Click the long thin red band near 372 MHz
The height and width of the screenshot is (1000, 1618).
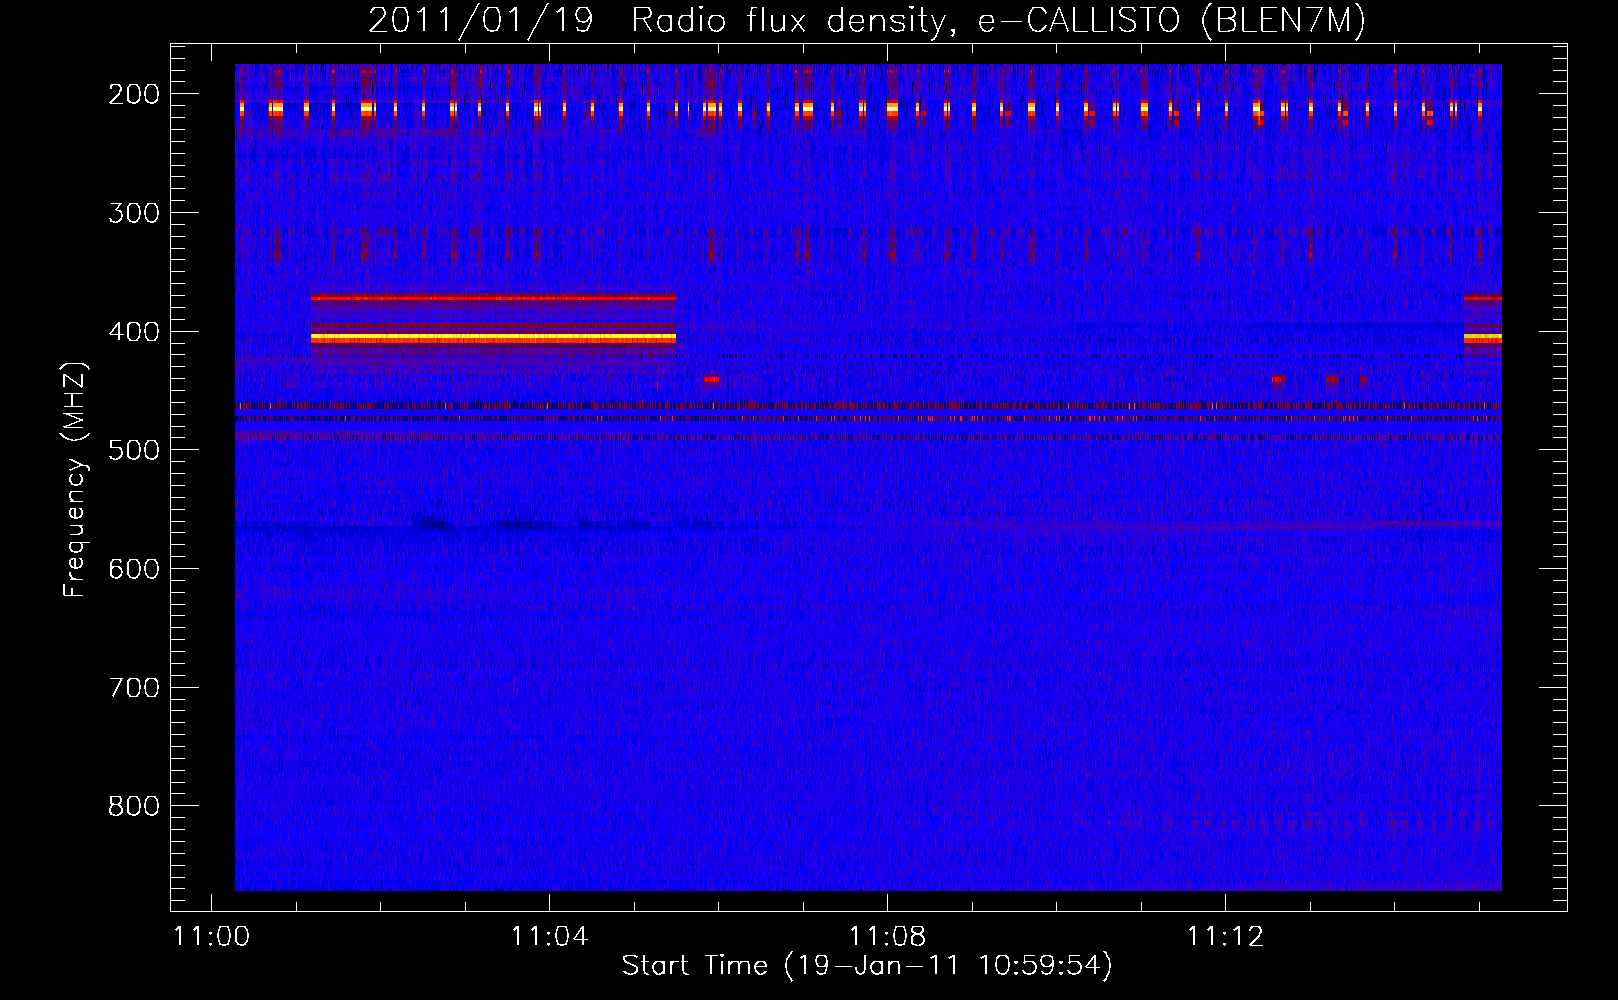pos(493,298)
